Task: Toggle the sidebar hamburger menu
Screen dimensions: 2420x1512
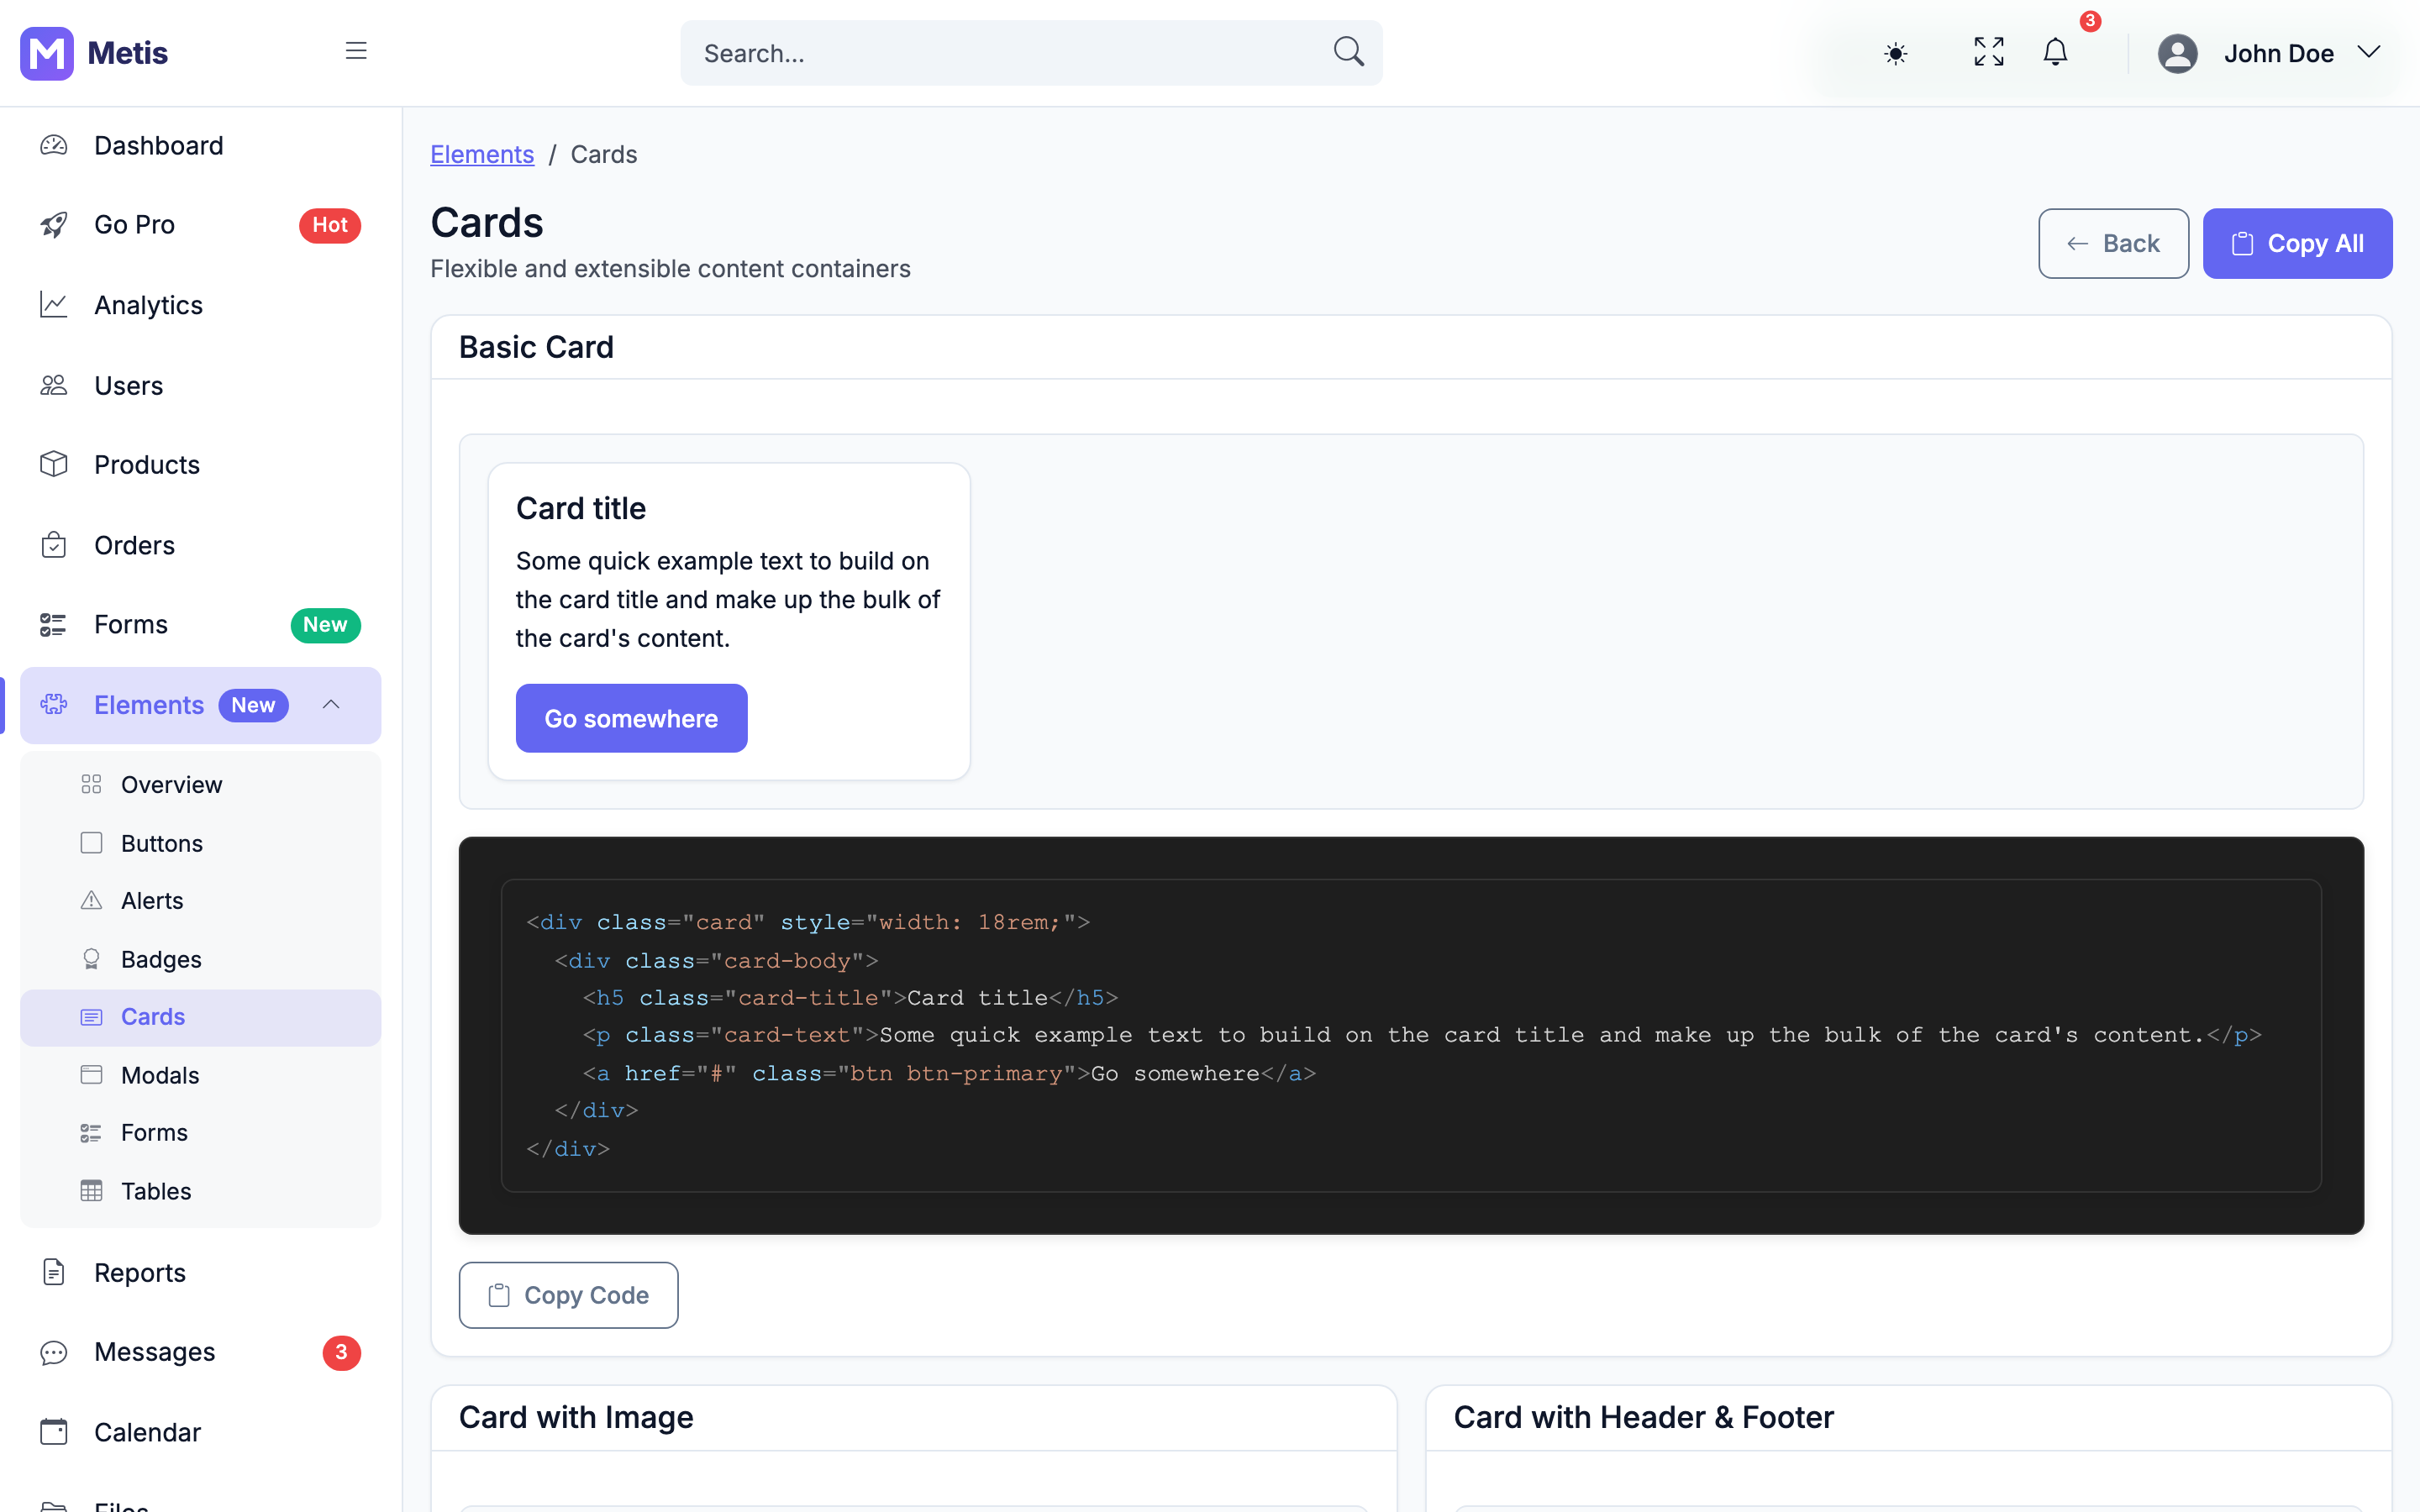Action: coord(356,51)
